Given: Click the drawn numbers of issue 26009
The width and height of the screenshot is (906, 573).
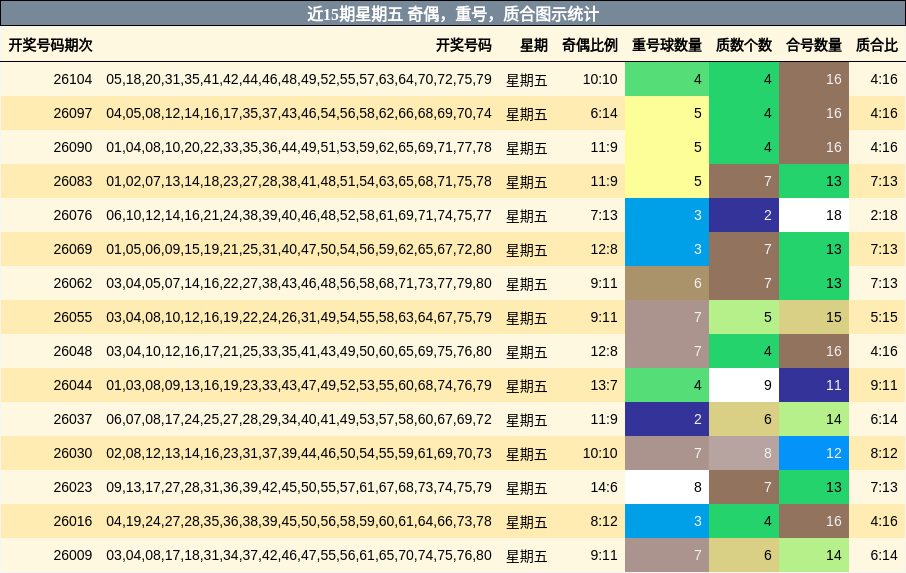Looking at the screenshot, I should click(299, 556).
